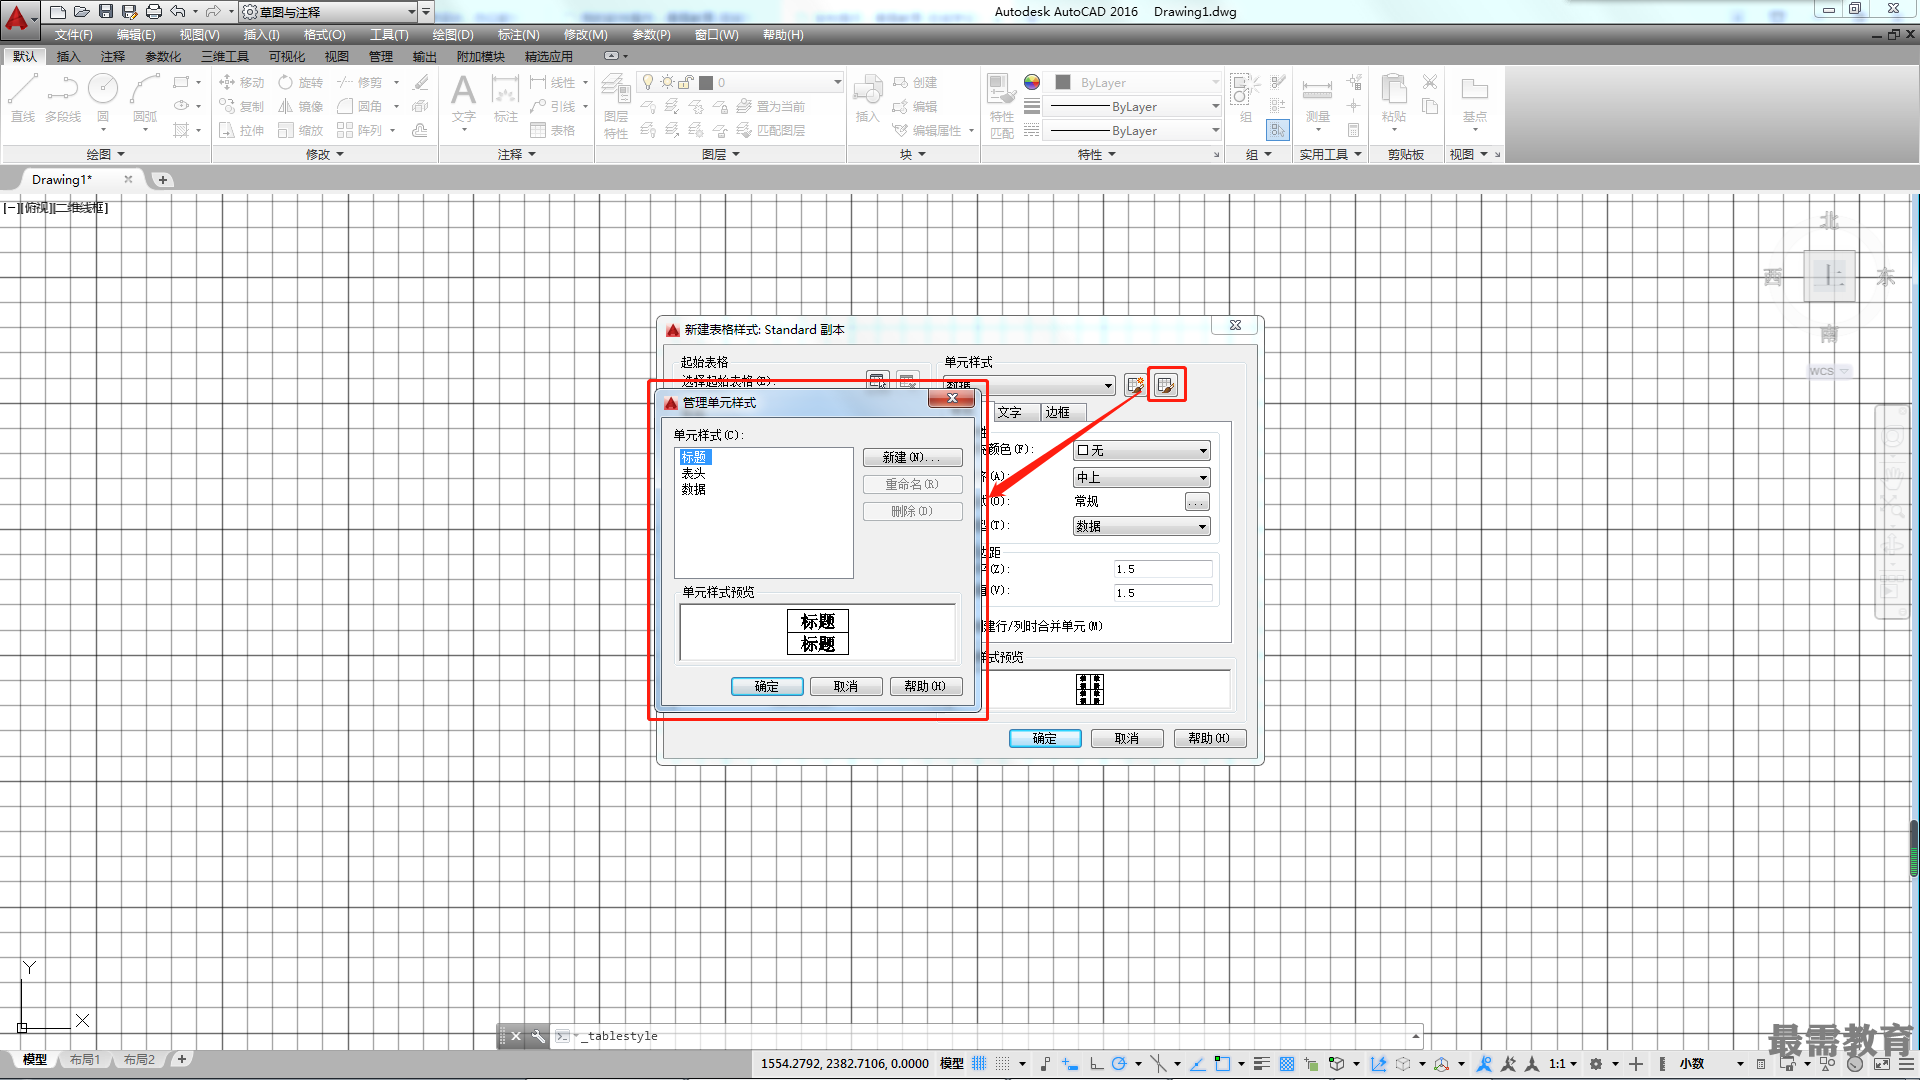Click Match Properties (特性匹配) icon
This screenshot has height=1080, width=1920.
tap(1001, 106)
